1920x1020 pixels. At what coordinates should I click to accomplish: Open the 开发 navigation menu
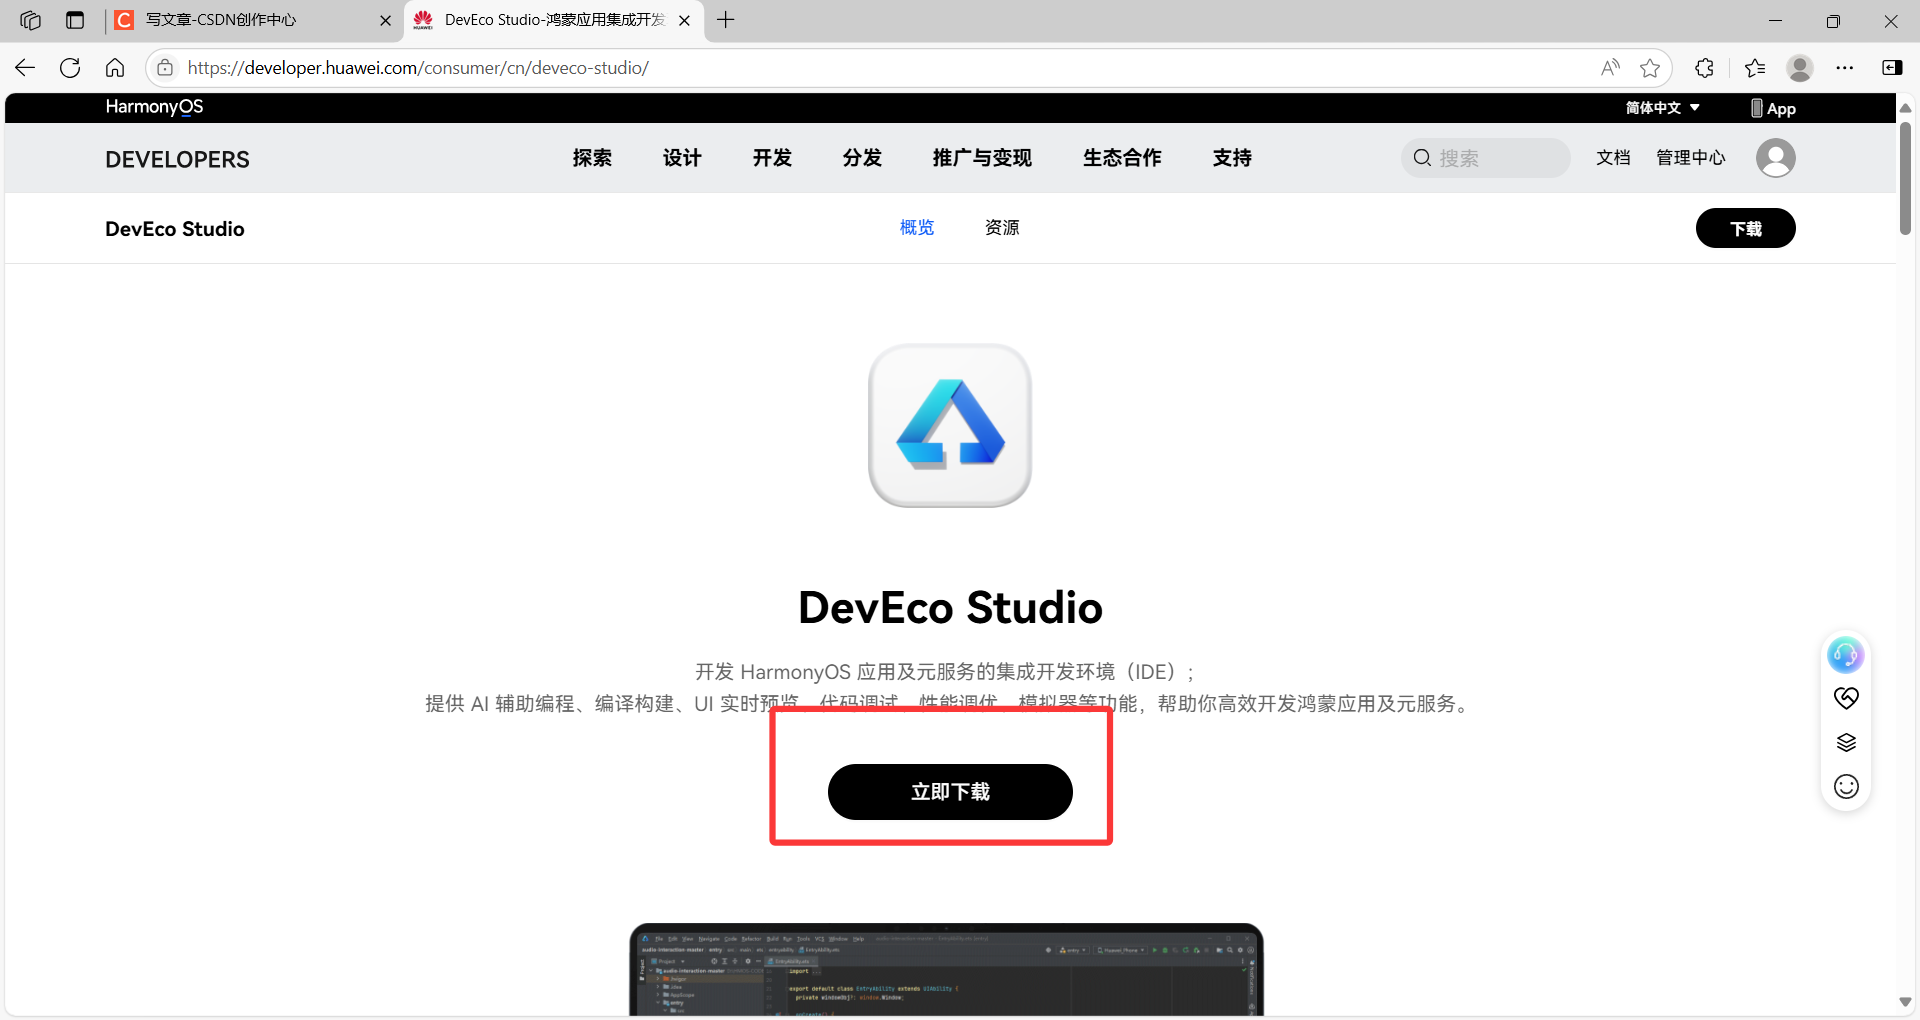point(772,158)
